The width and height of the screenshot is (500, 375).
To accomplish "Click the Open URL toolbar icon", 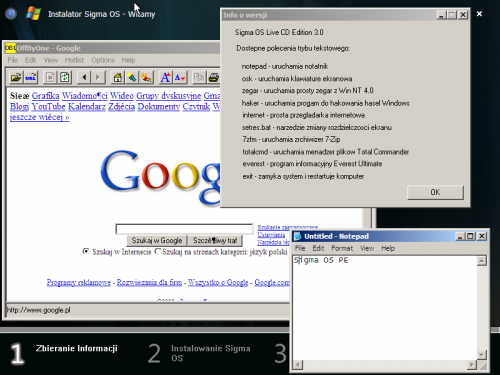I will pos(31,77).
